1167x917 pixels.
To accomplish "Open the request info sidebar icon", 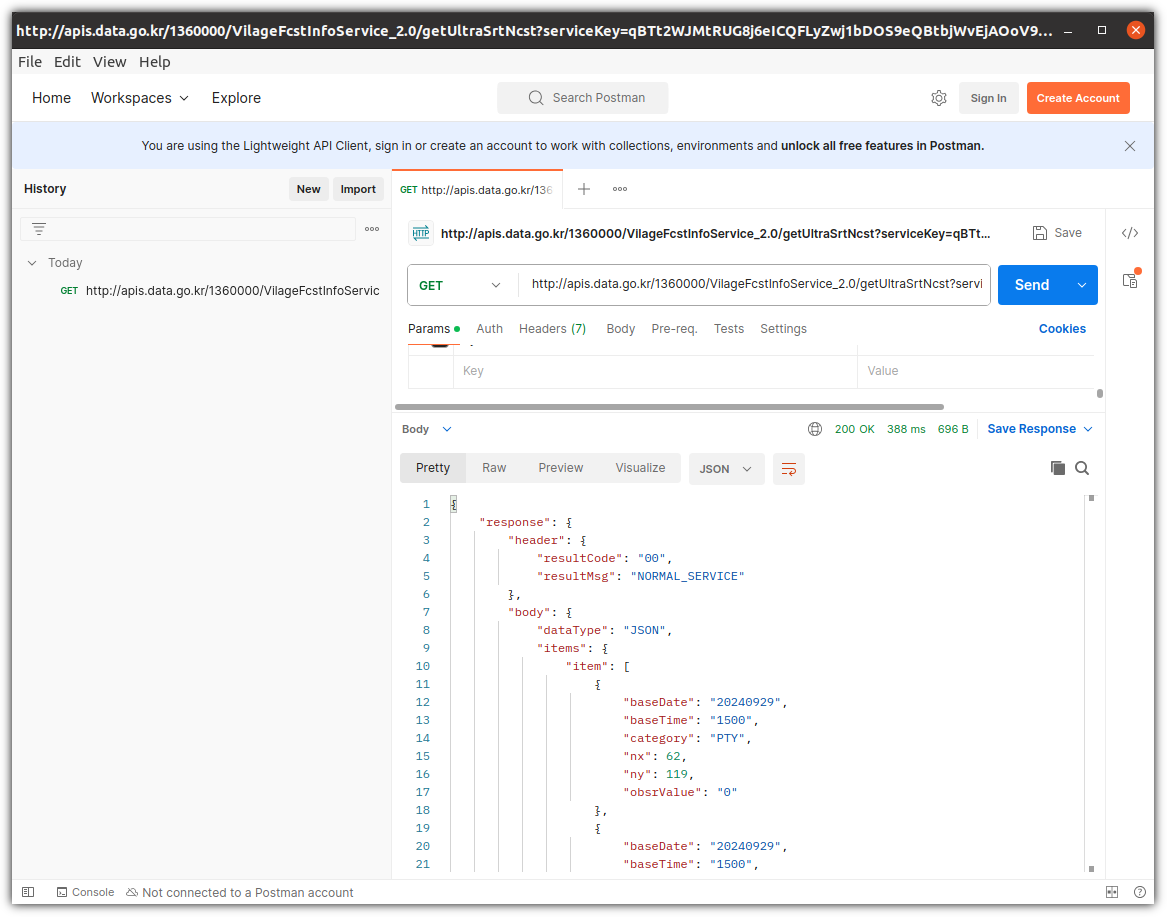I will (1131, 280).
